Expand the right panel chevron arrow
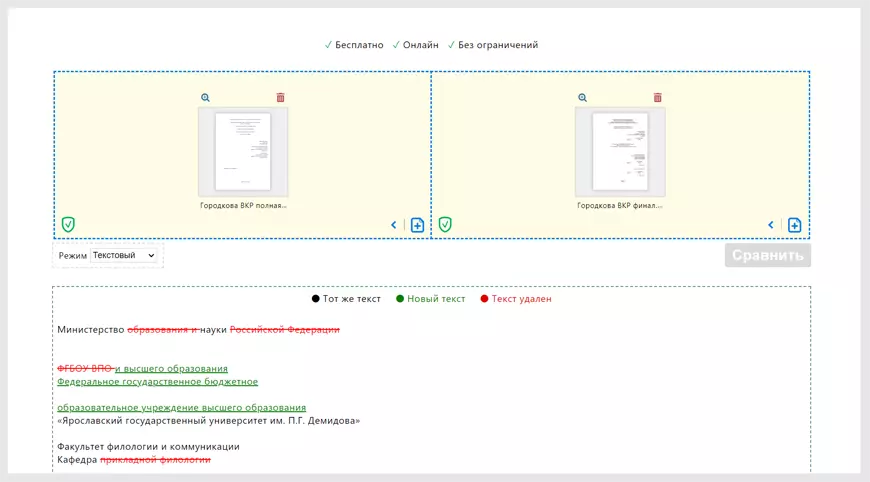 (771, 225)
